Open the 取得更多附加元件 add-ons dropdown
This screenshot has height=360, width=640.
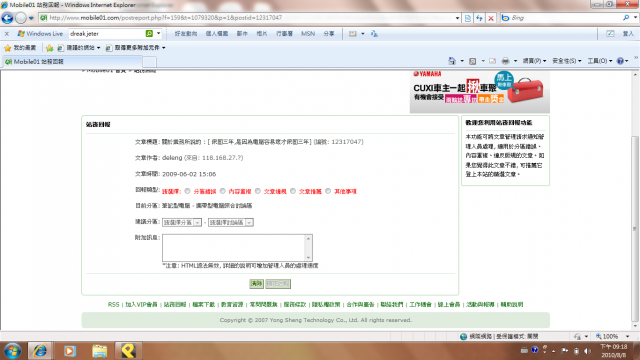click(x=136, y=48)
